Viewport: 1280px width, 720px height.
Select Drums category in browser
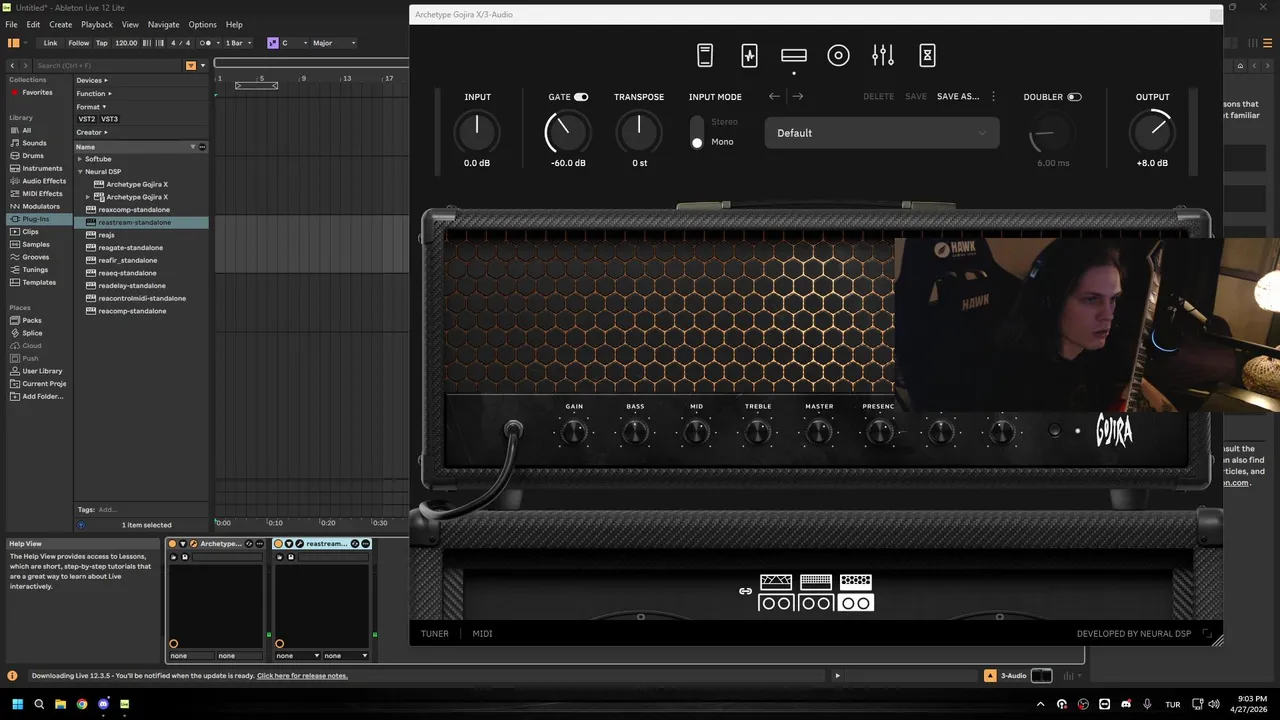(33, 156)
